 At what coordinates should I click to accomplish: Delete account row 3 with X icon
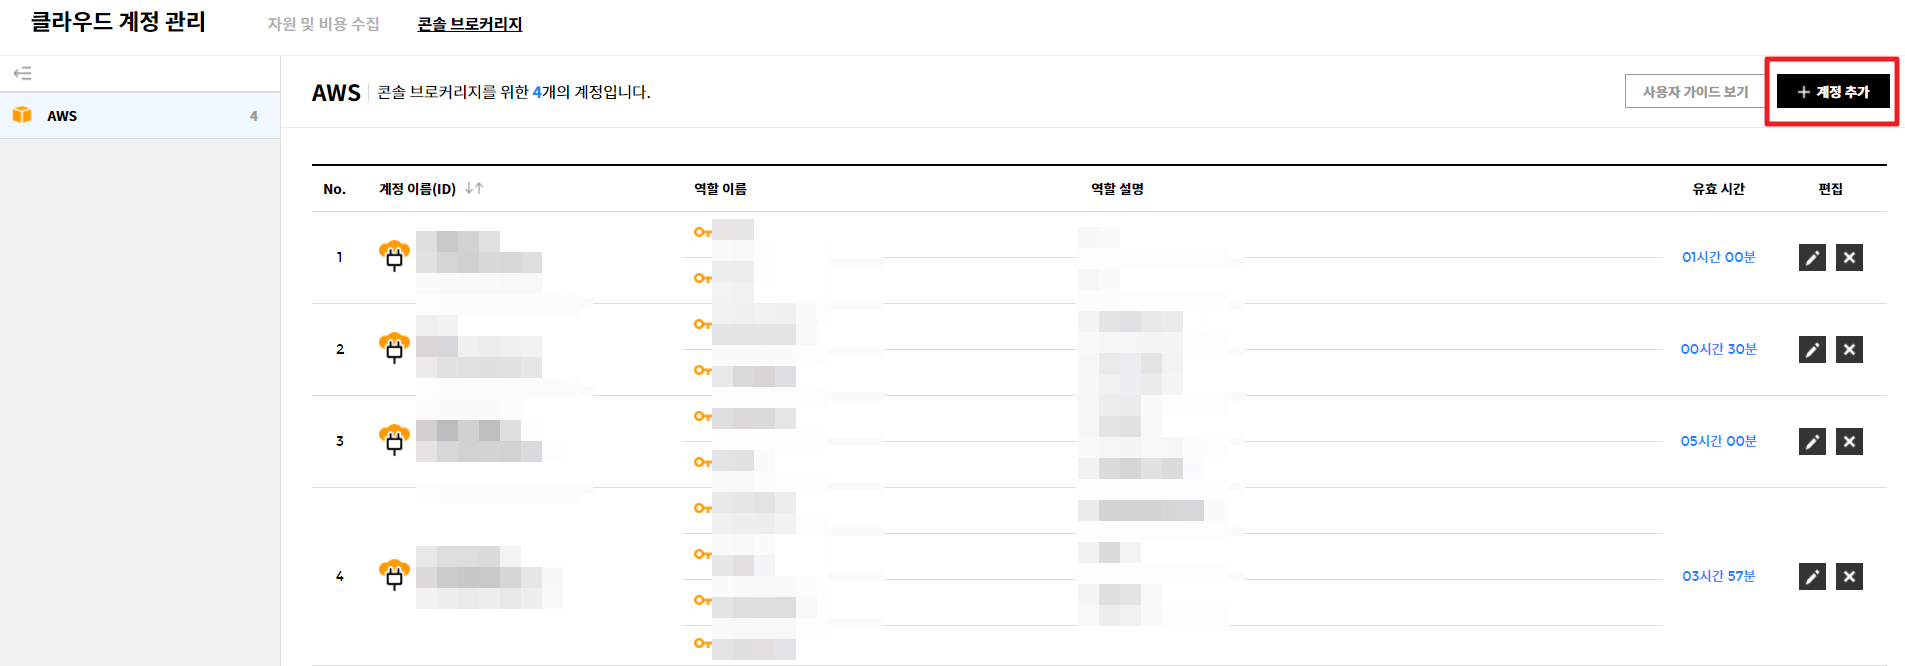click(x=1849, y=442)
